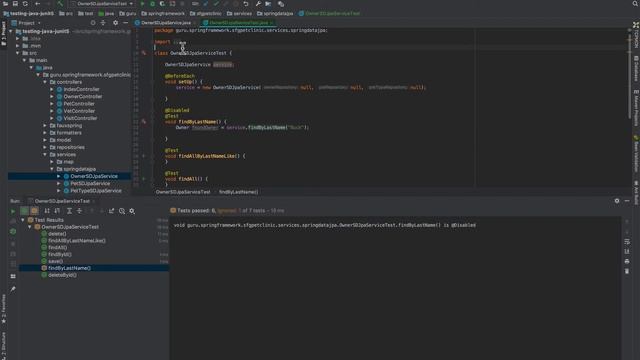
Task: Collapse the src folder node
Action: click(x=18, y=53)
